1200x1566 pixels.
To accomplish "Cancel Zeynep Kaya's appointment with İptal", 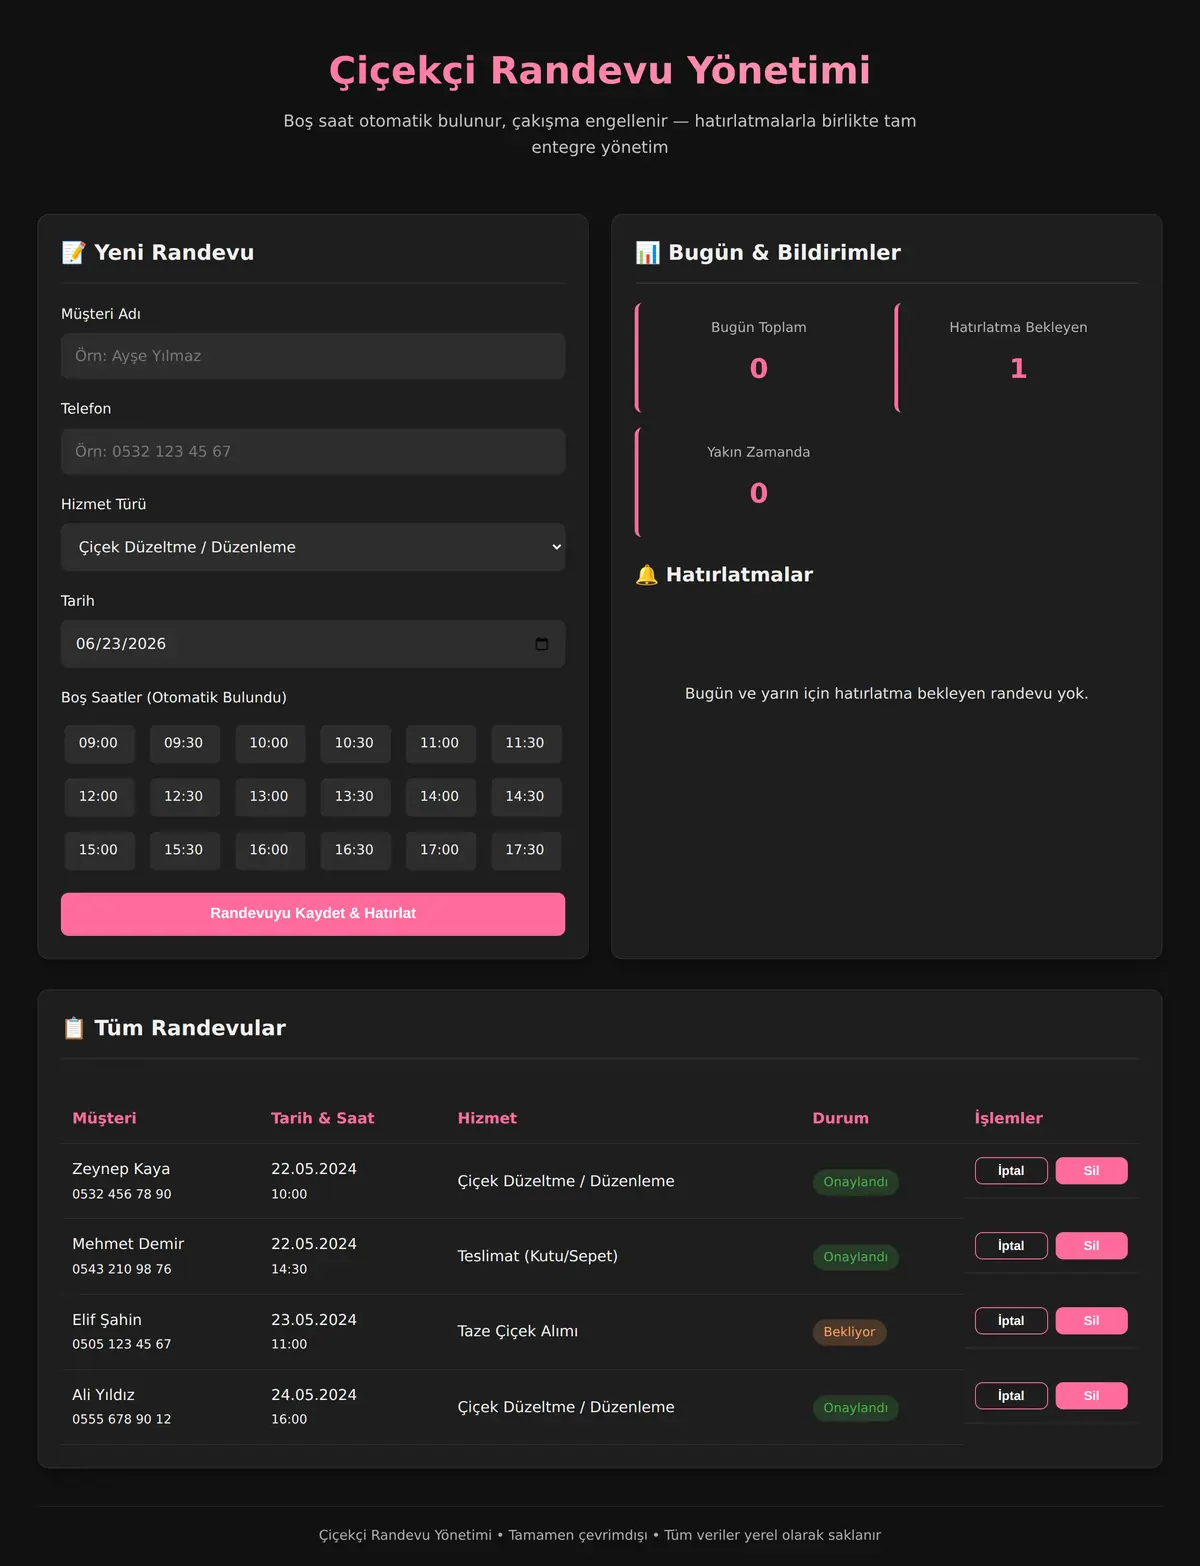I will (1011, 1171).
